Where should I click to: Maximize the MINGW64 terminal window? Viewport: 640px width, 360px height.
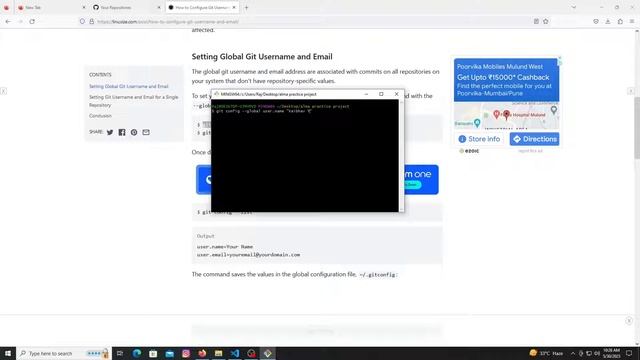(x=381, y=94)
